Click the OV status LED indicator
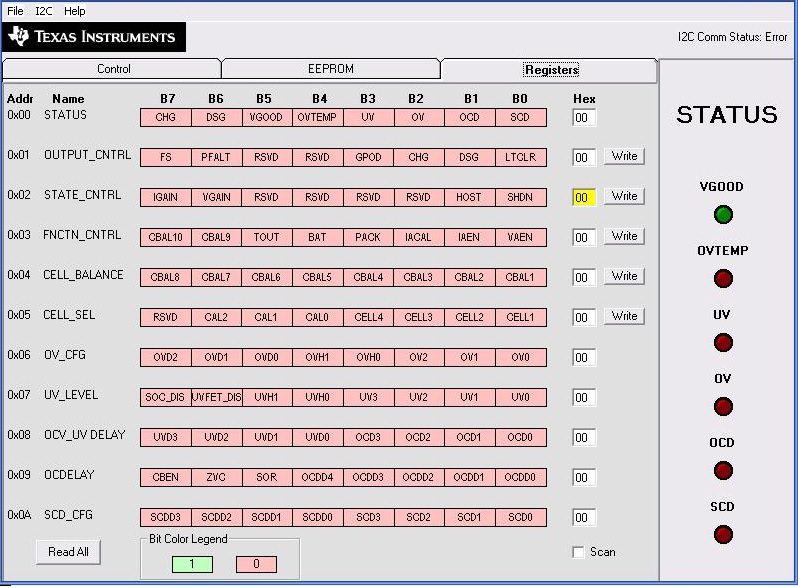Viewport: 798px width, 588px height. click(x=723, y=406)
